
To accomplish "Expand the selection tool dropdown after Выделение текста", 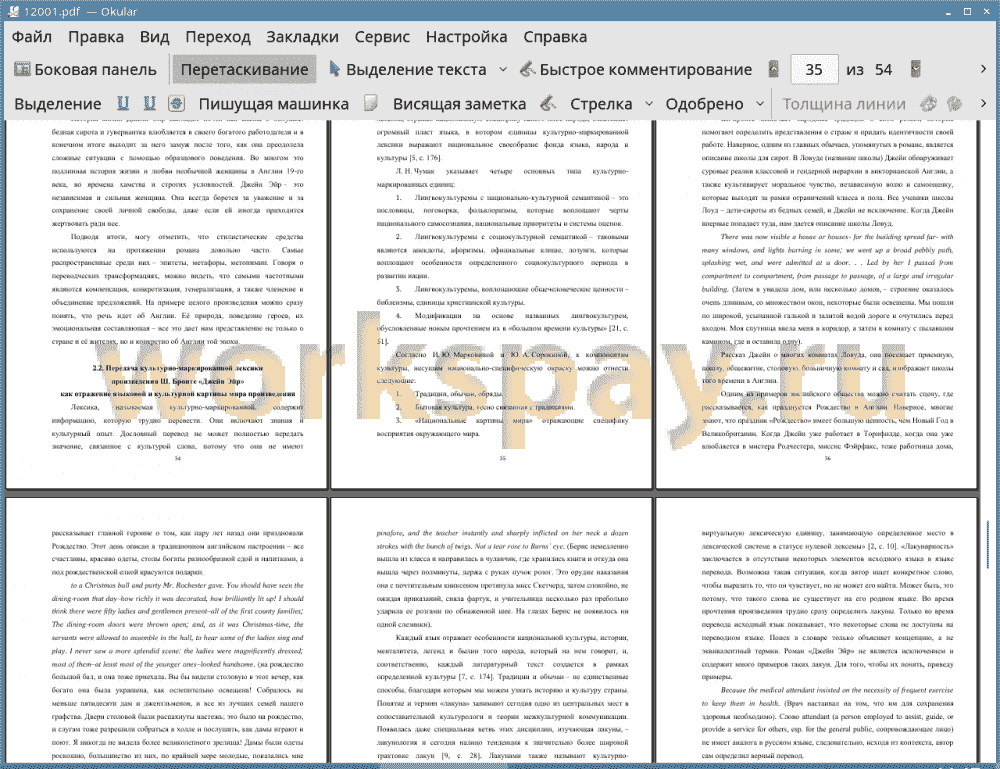I will [x=503, y=70].
